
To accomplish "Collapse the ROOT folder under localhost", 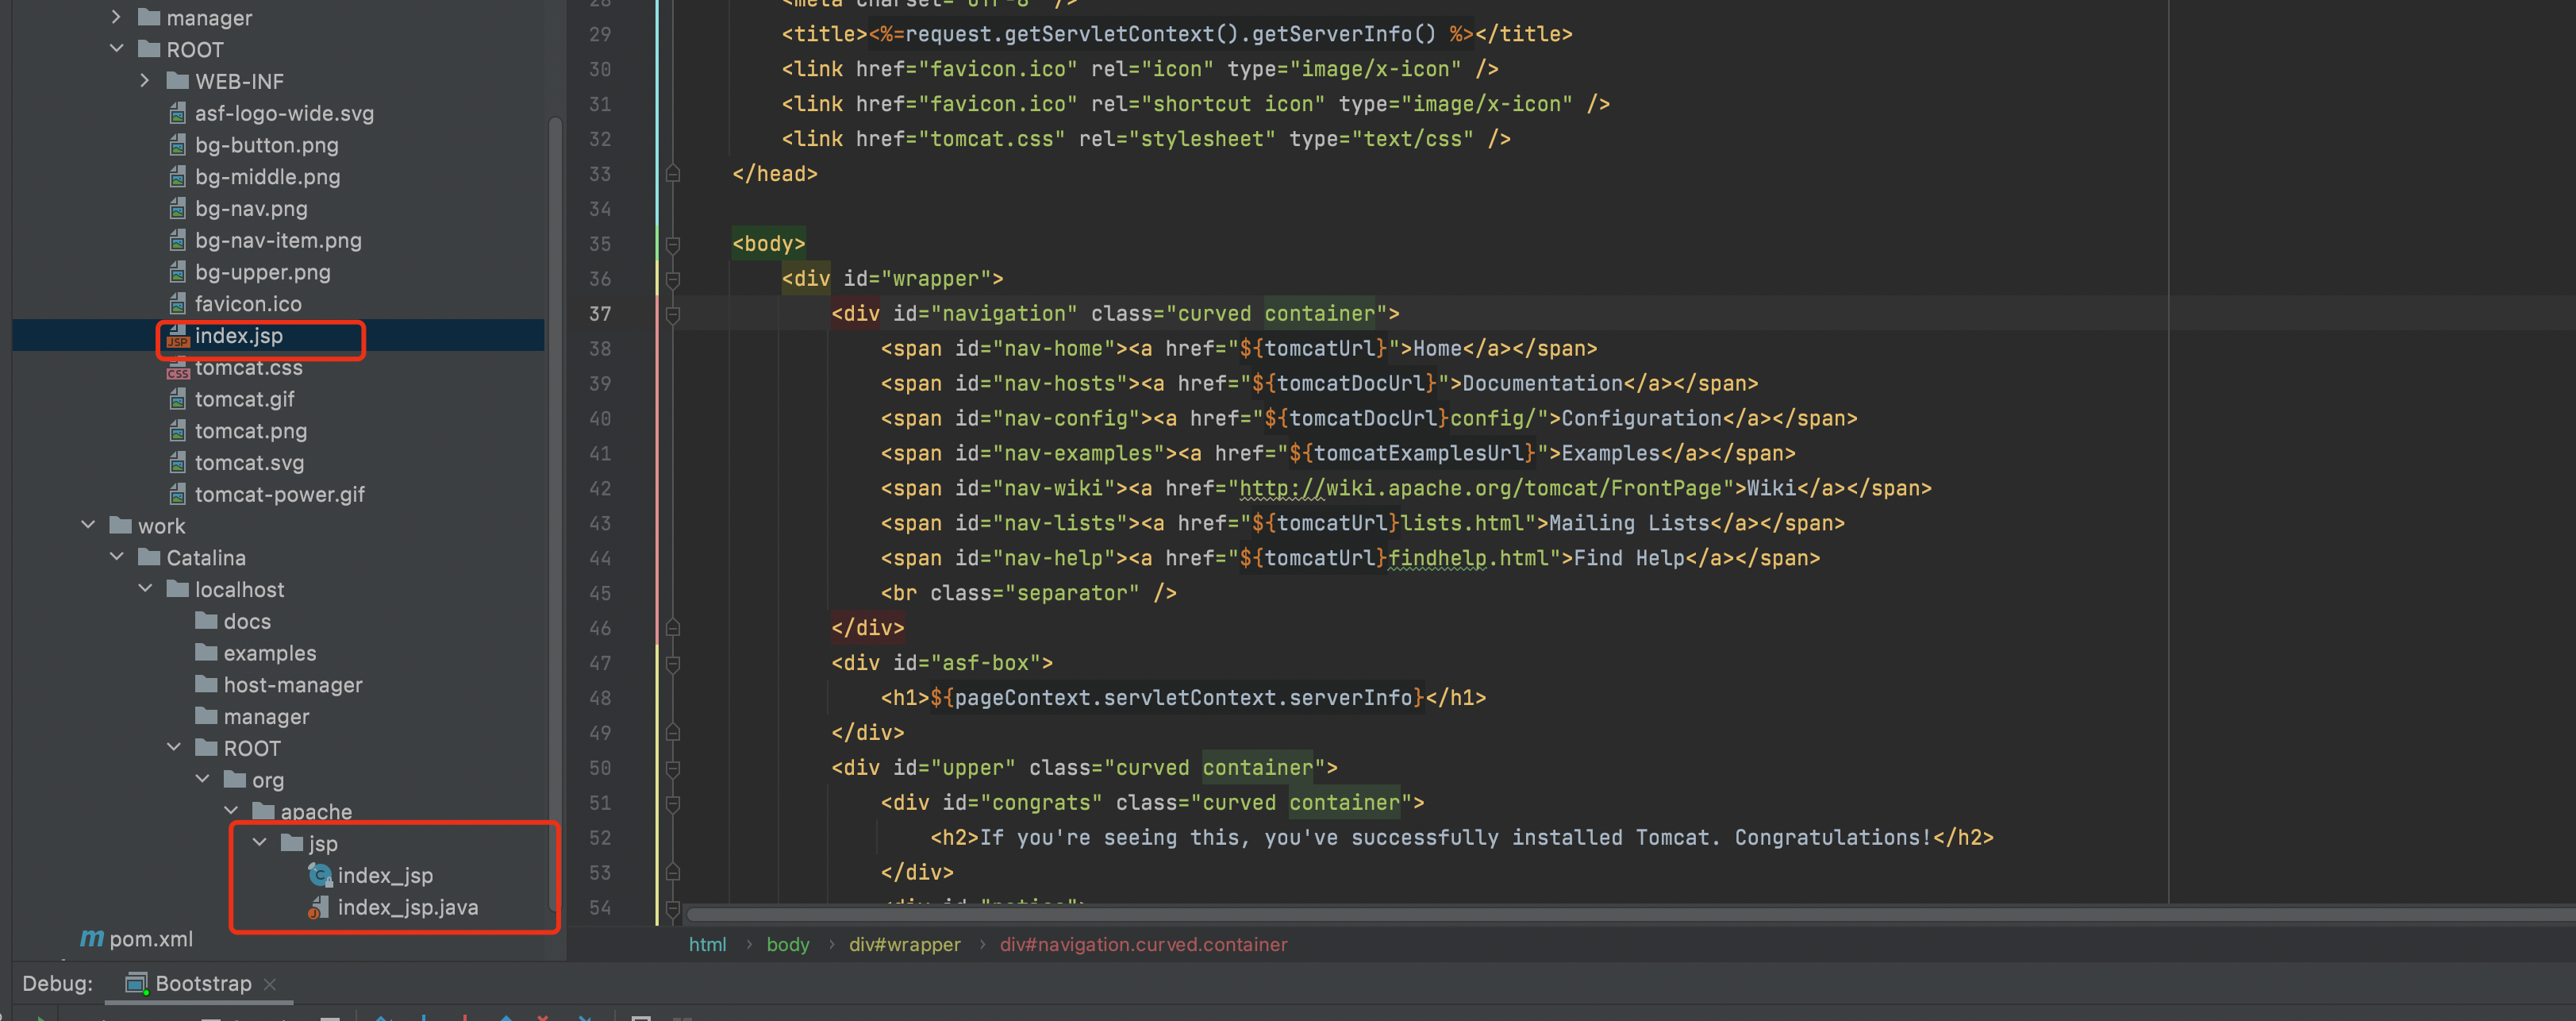I will pos(174,747).
